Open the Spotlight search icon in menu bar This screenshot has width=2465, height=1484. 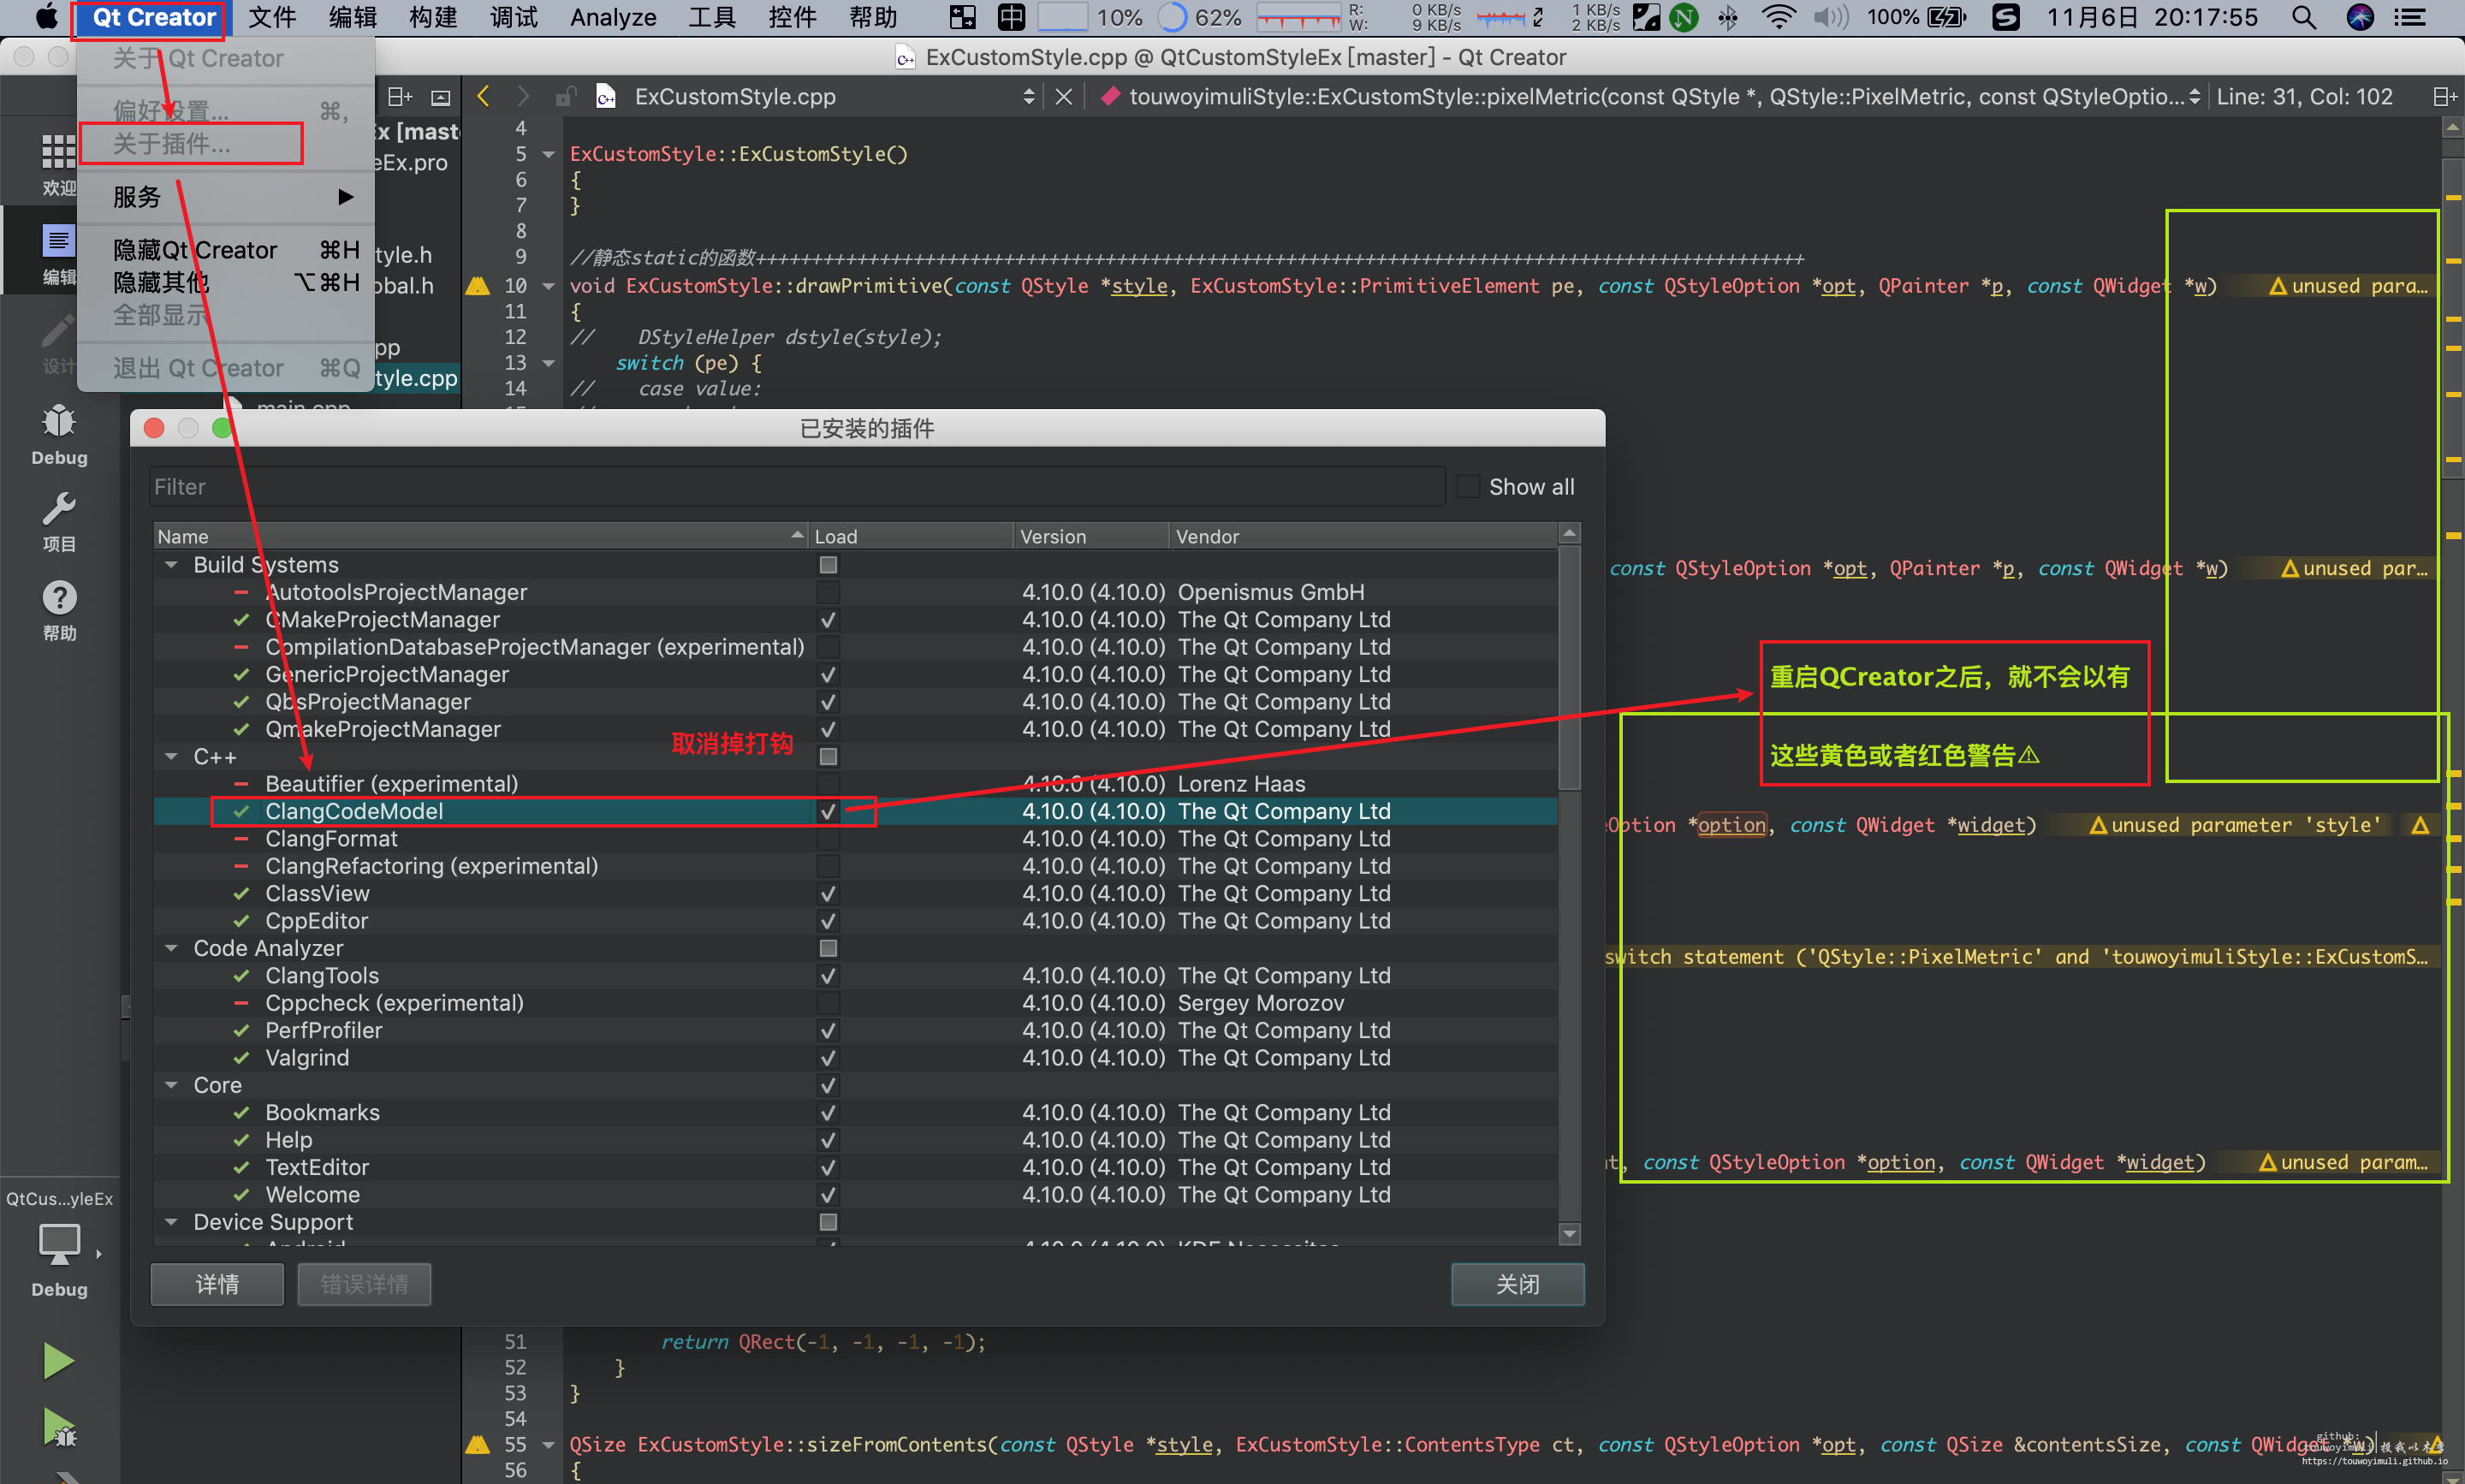tap(2304, 17)
